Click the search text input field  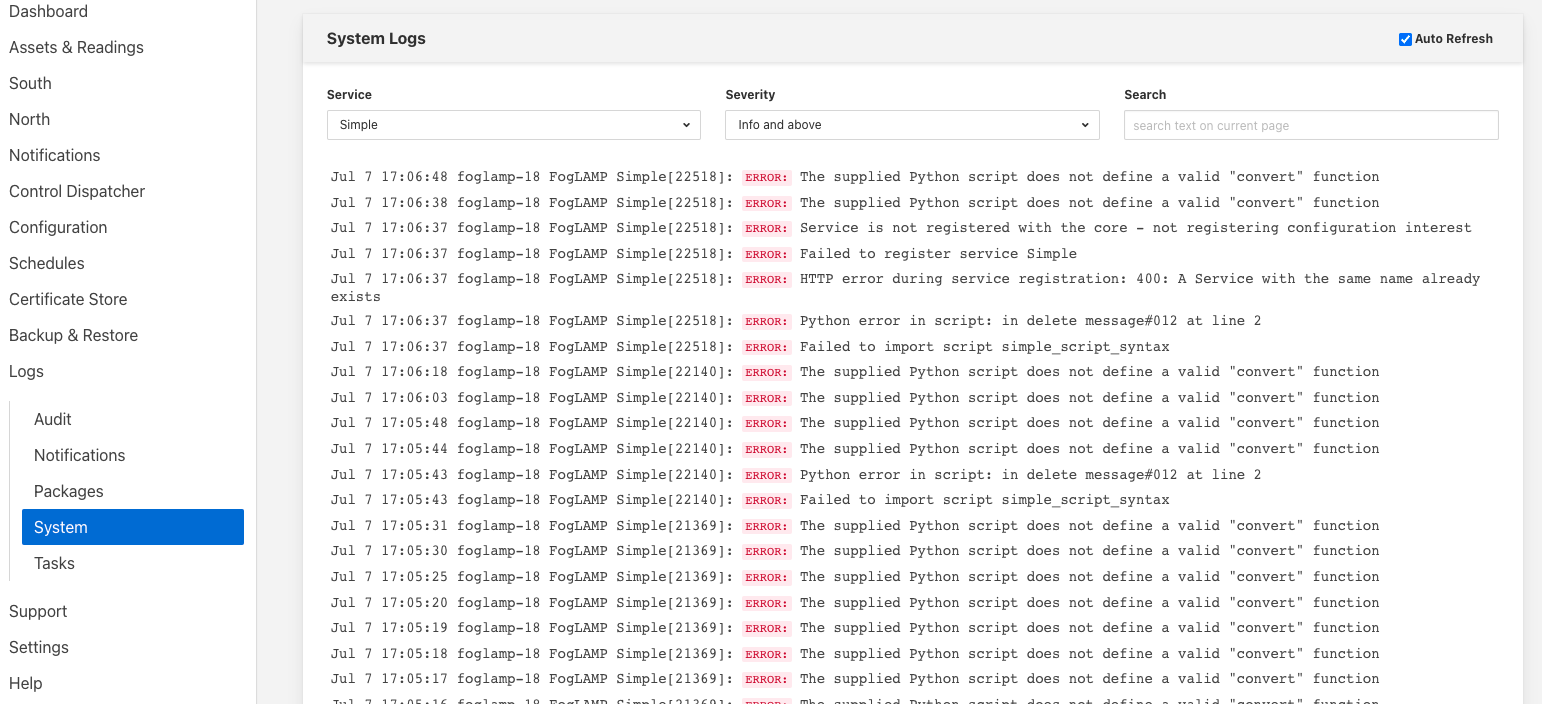tap(1310, 124)
